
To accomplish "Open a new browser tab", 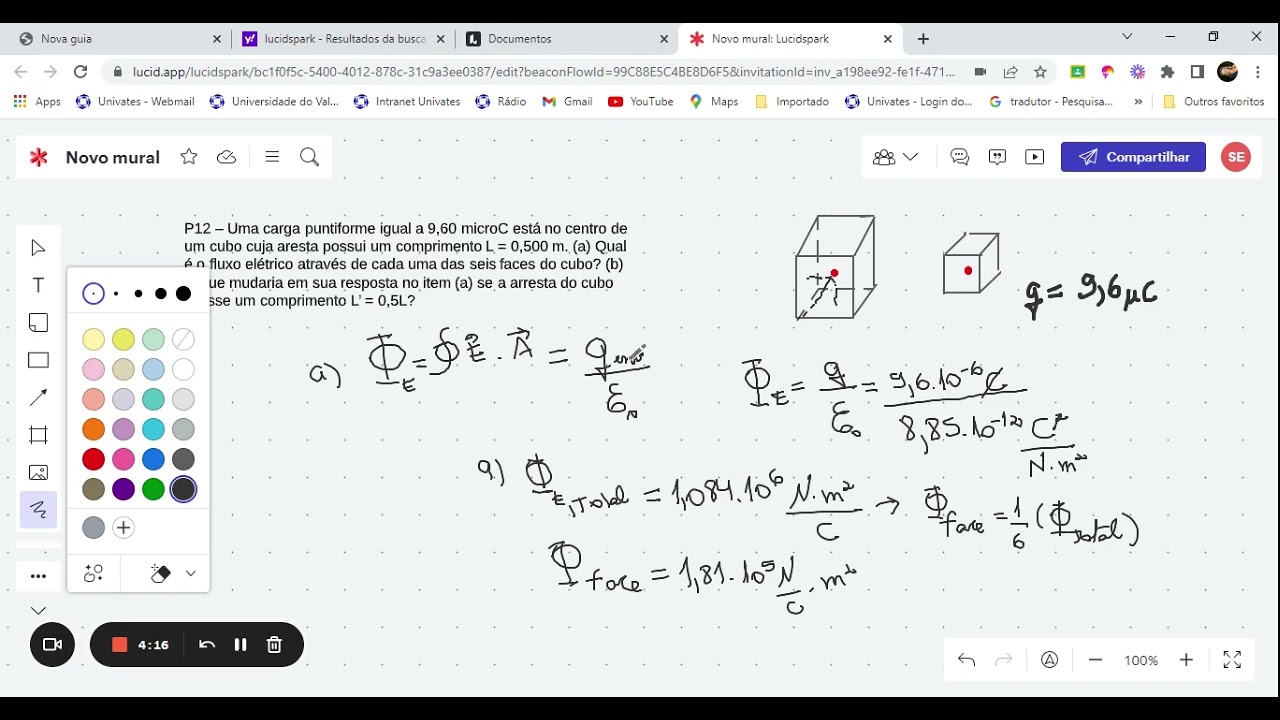I will pos(923,39).
